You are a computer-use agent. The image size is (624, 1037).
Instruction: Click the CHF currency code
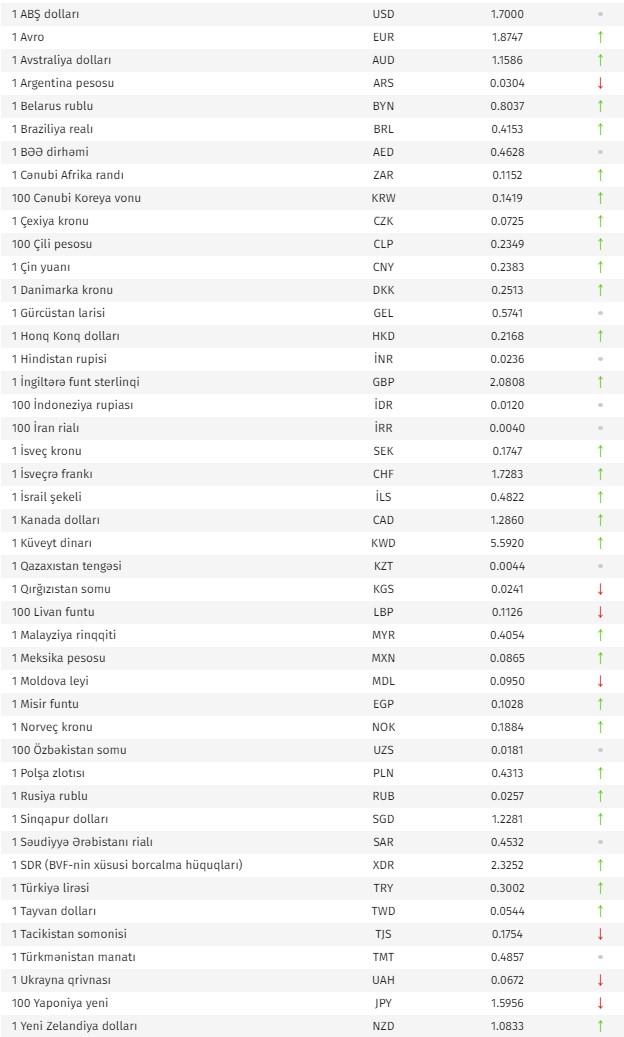(383, 474)
